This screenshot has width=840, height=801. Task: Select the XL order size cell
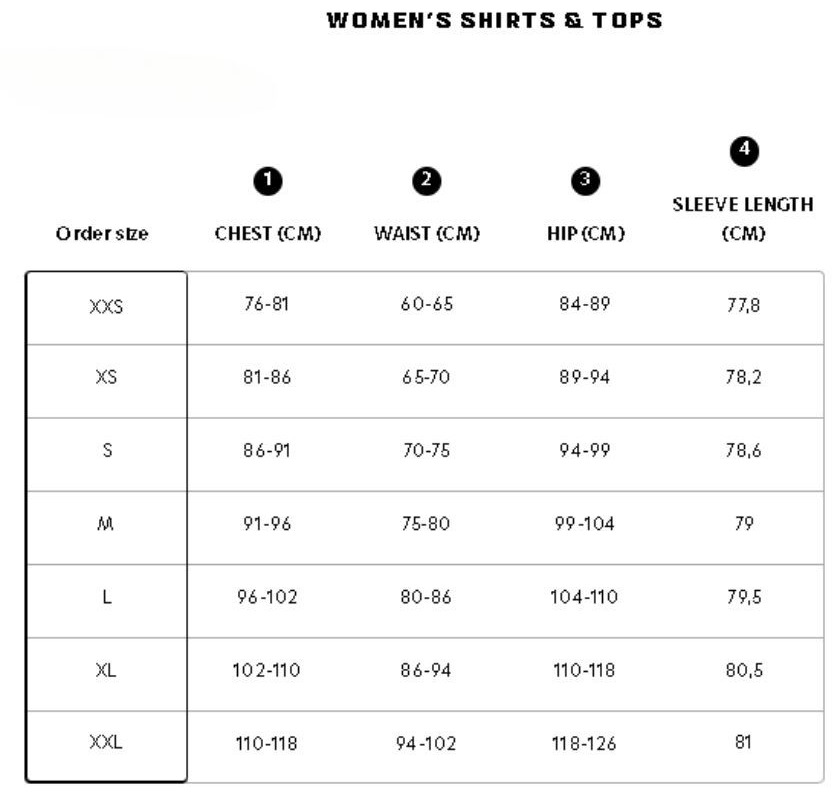click(107, 674)
